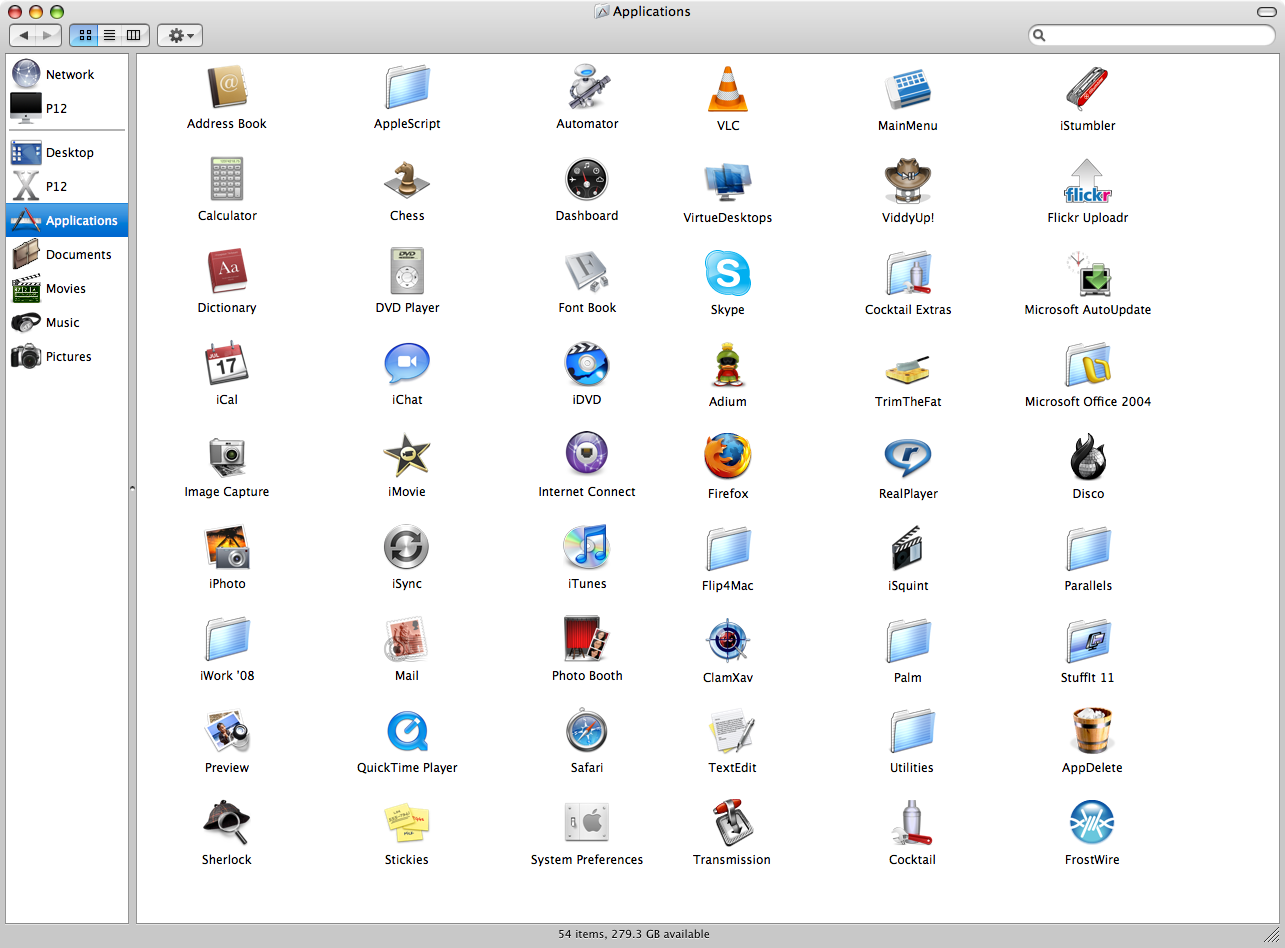
Task: Open Pictures in the sidebar
Action: coord(67,356)
